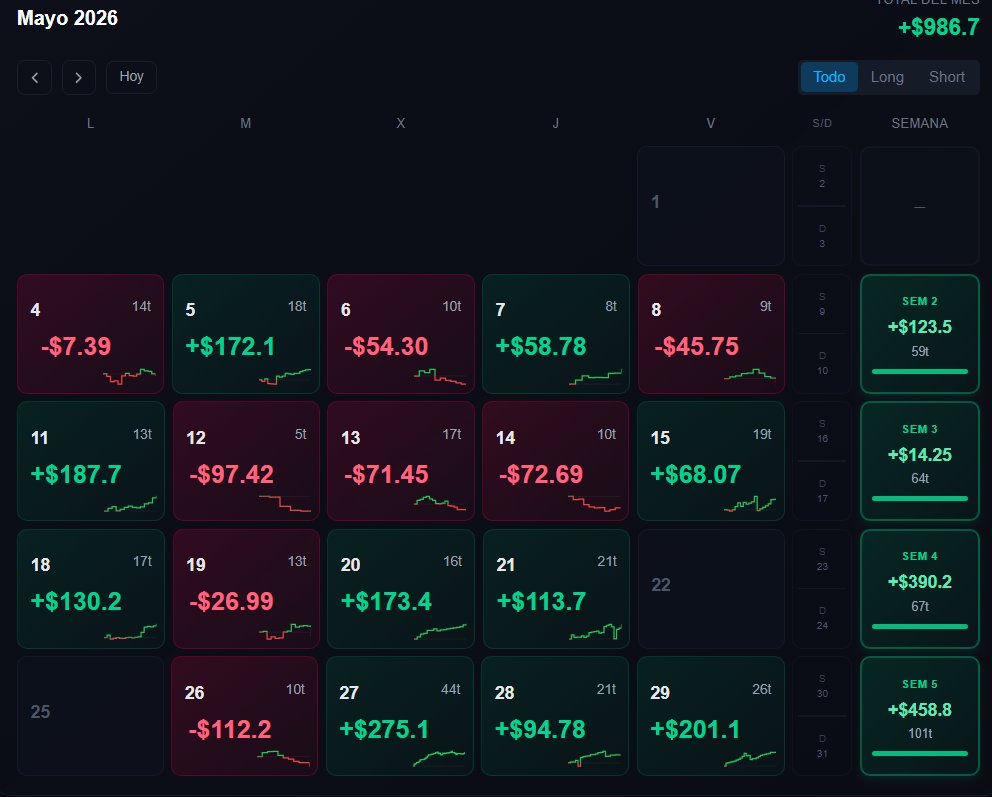
Task: Switch to the Long filter tab
Action: pos(887,77)
